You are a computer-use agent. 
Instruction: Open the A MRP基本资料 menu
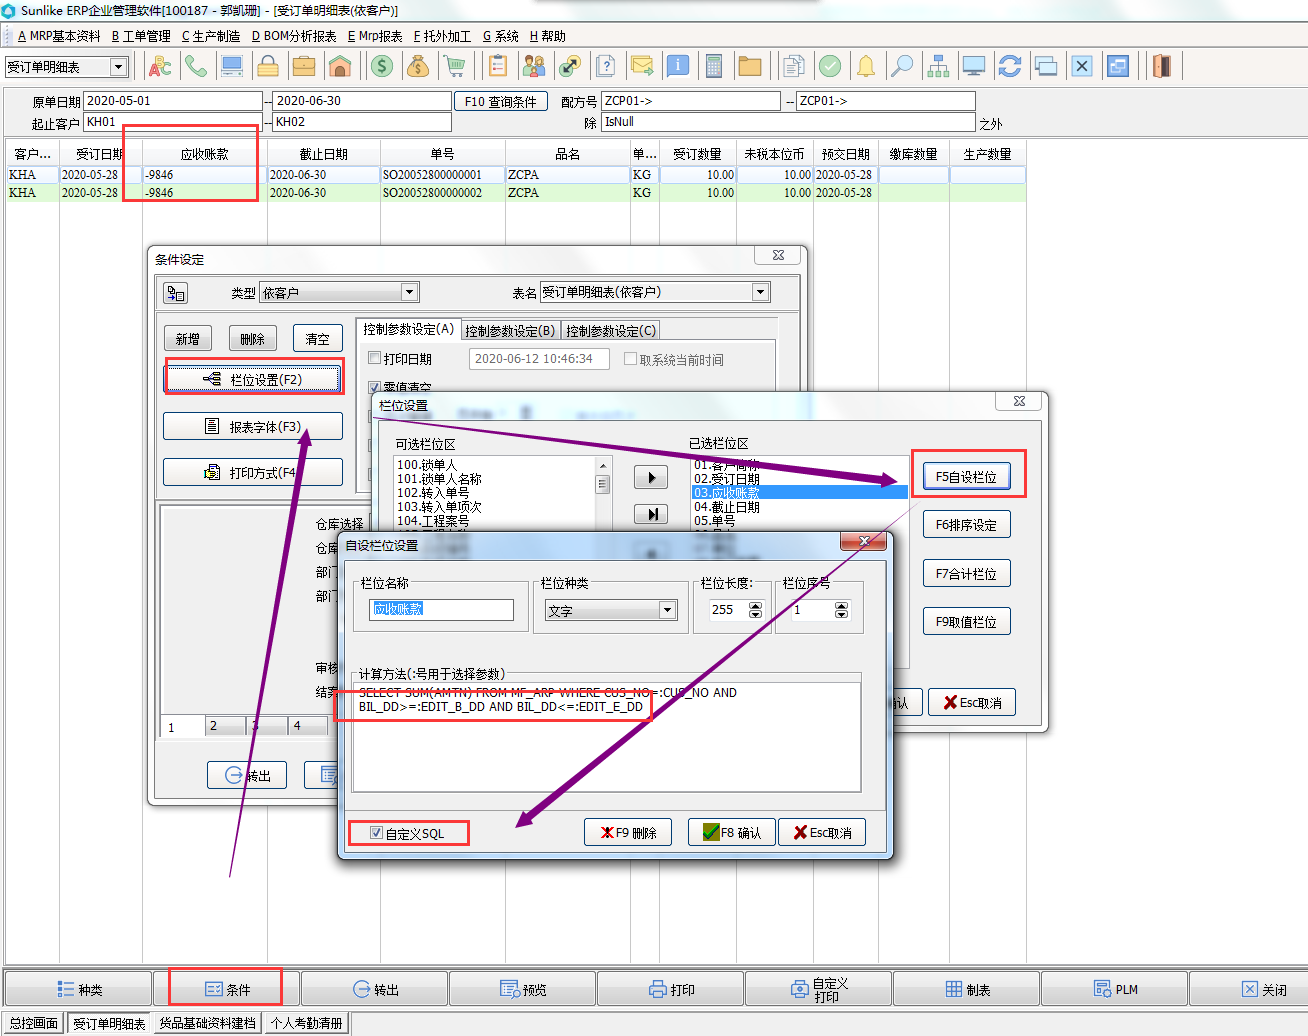[x=59, y=36]
